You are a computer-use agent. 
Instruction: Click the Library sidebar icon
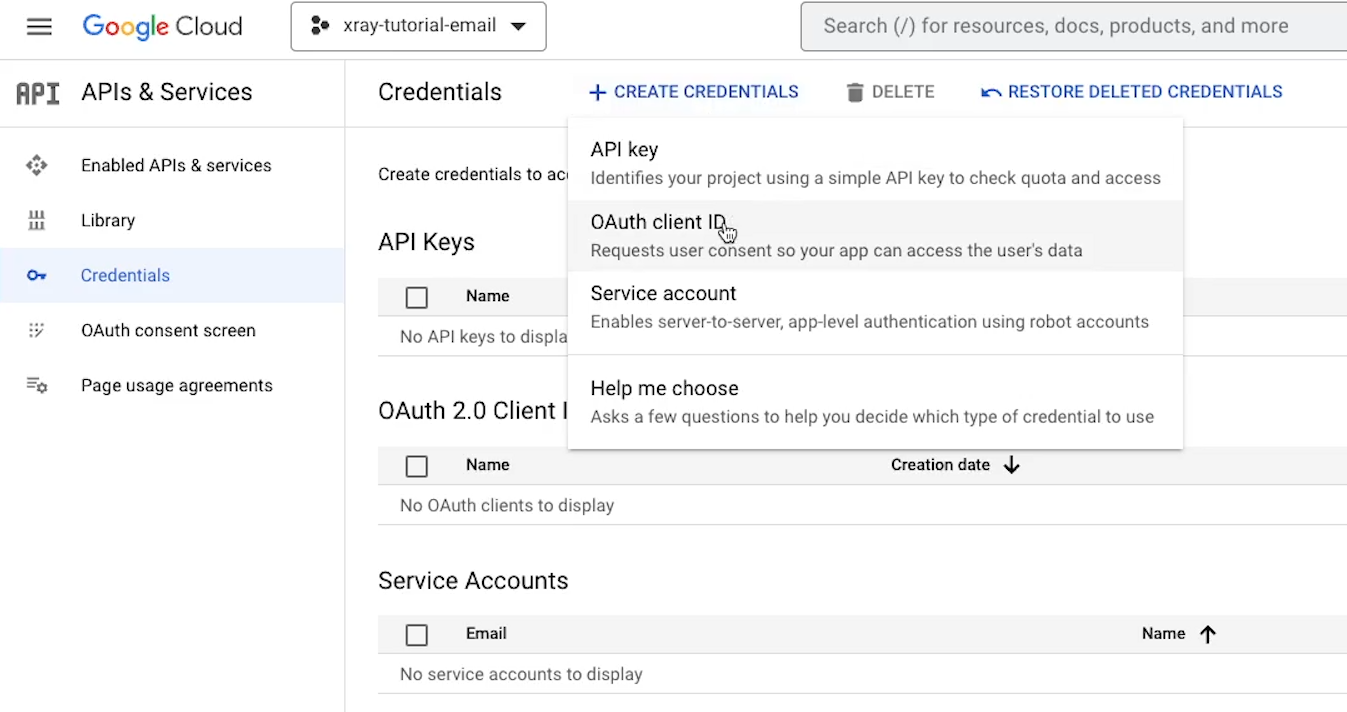click(x=37, y=220)
